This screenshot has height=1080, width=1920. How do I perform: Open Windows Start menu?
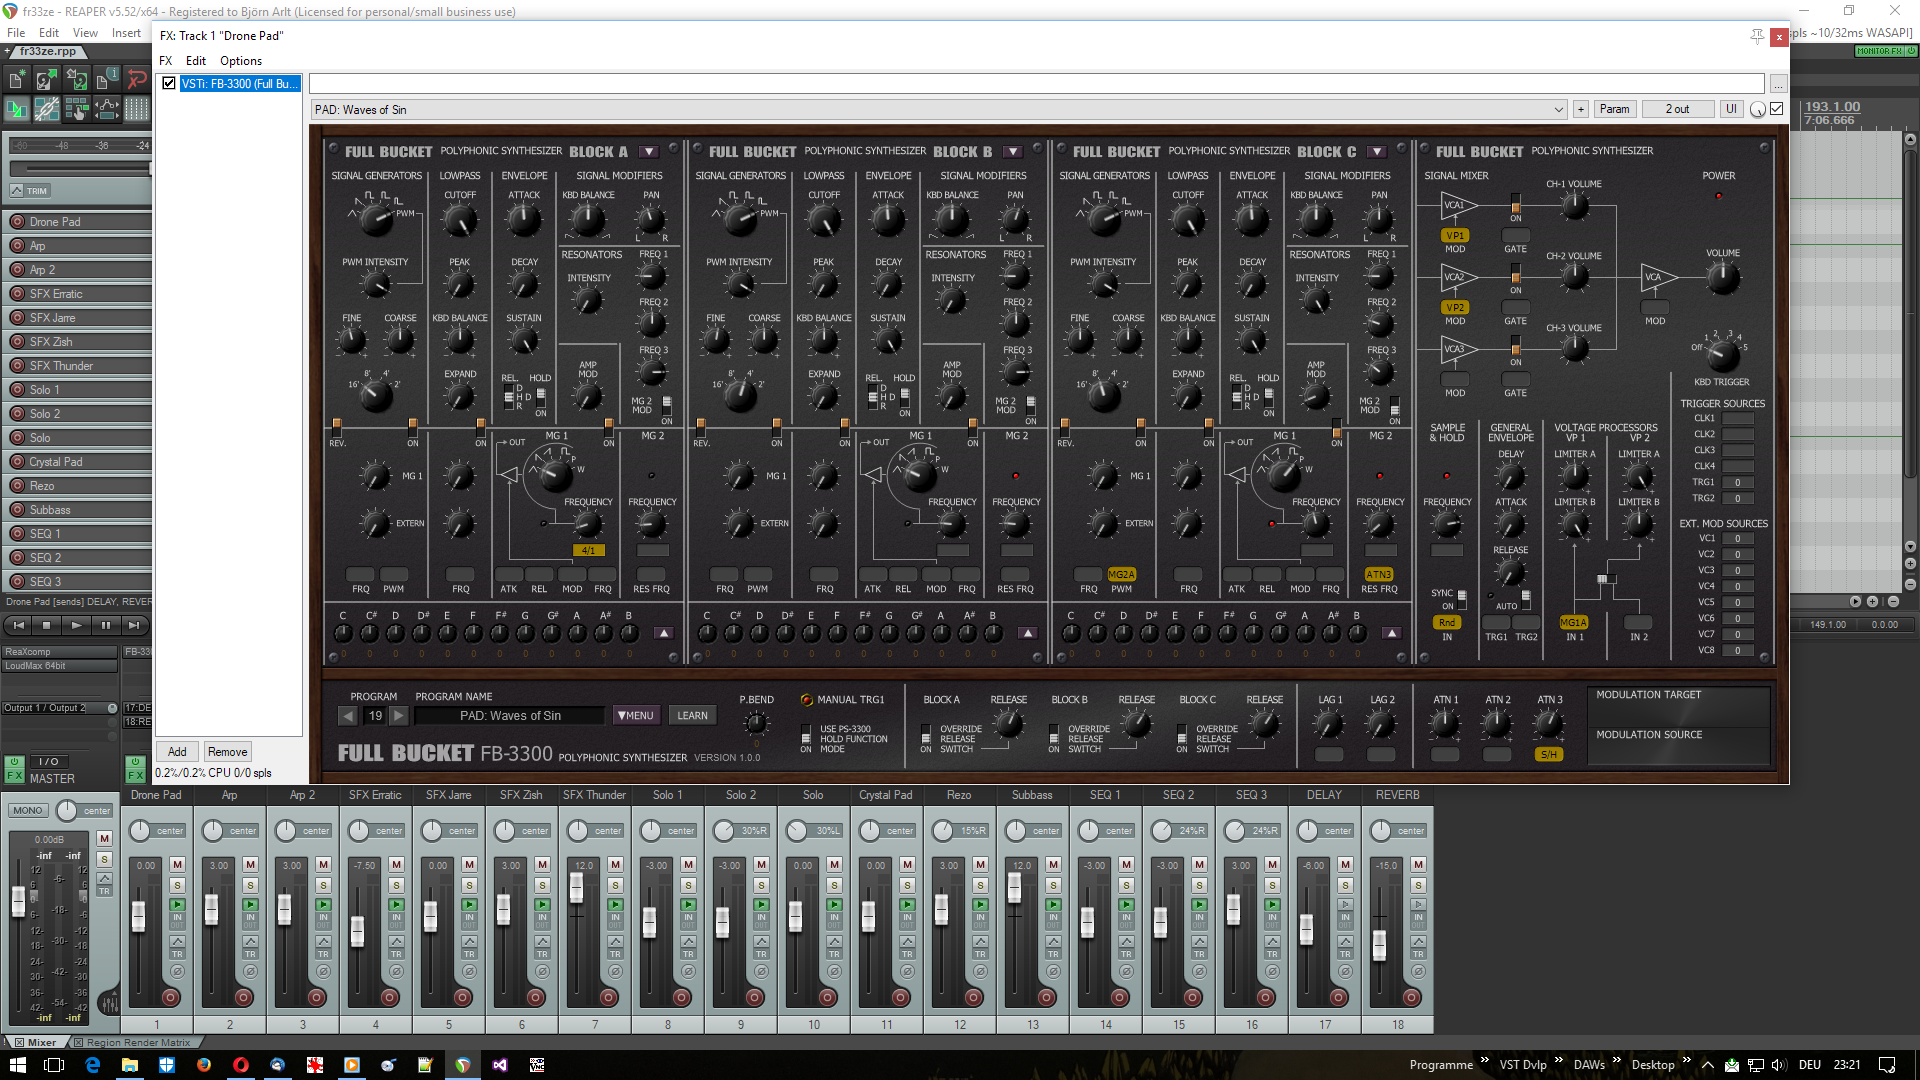click(x=18, y=1064)
